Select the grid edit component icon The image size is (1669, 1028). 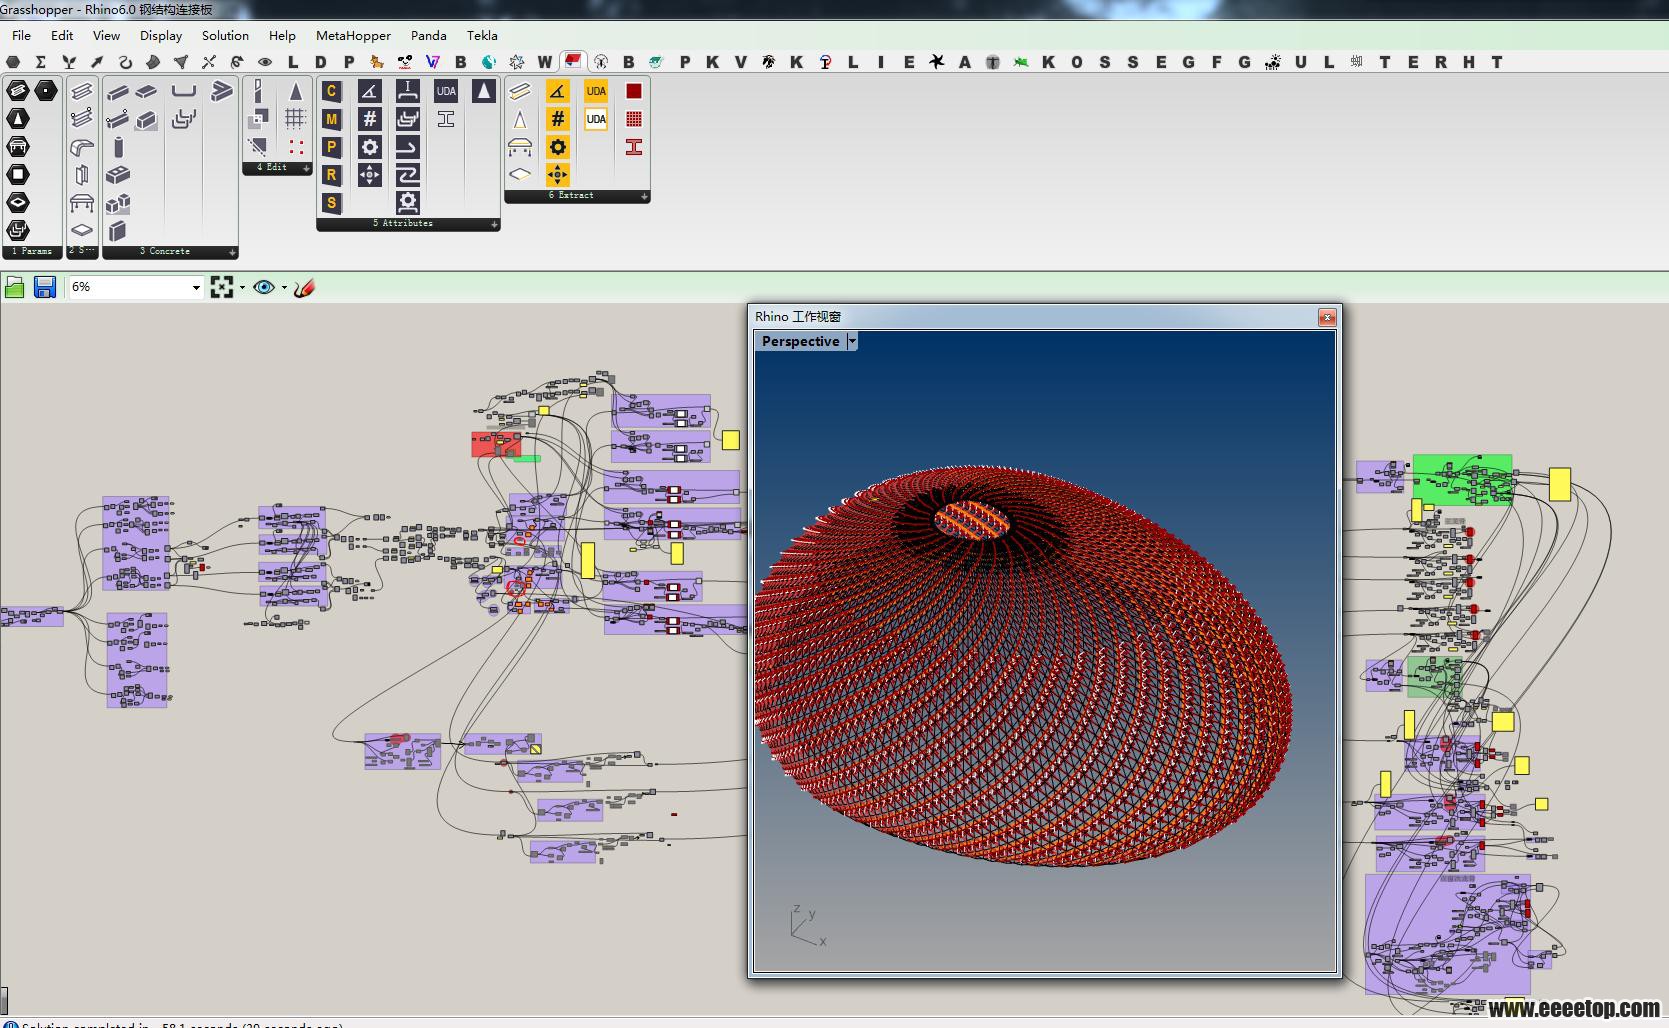(x=296, y=119)
